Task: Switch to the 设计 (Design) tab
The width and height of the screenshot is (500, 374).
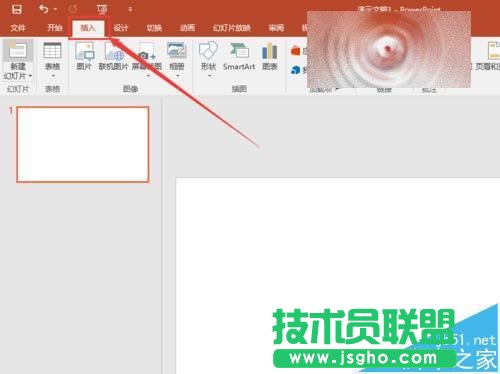Action: (x=121, y=28)
